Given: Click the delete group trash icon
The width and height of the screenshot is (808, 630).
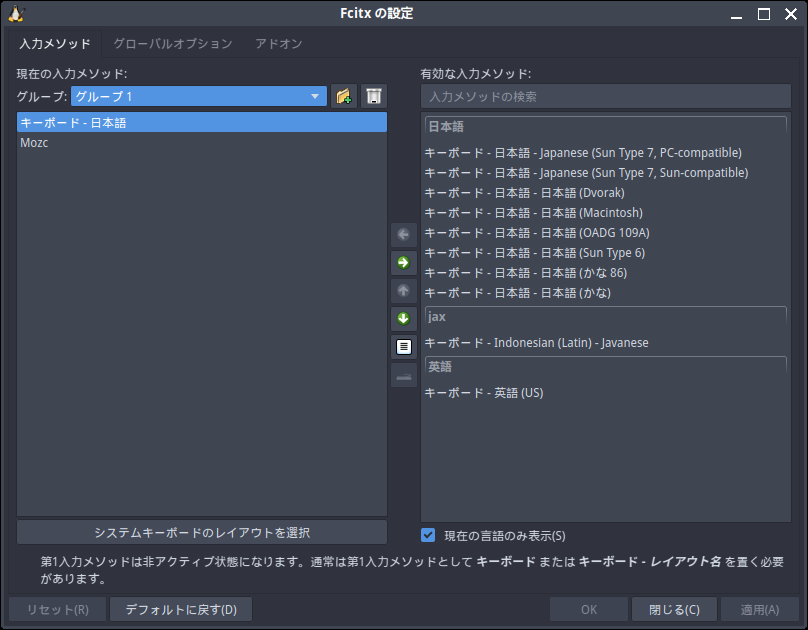Looking at the screenshot, I should (x=374, y=96).
